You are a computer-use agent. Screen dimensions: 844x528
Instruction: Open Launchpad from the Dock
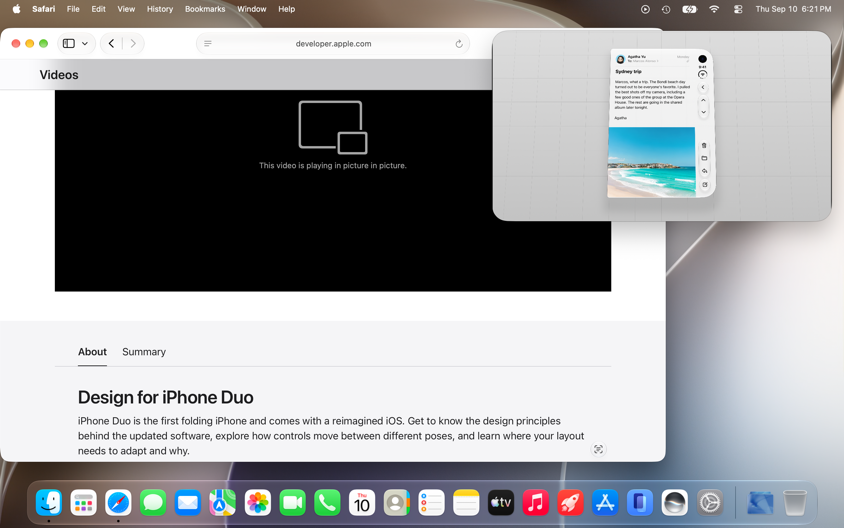(x=83, y=503)
